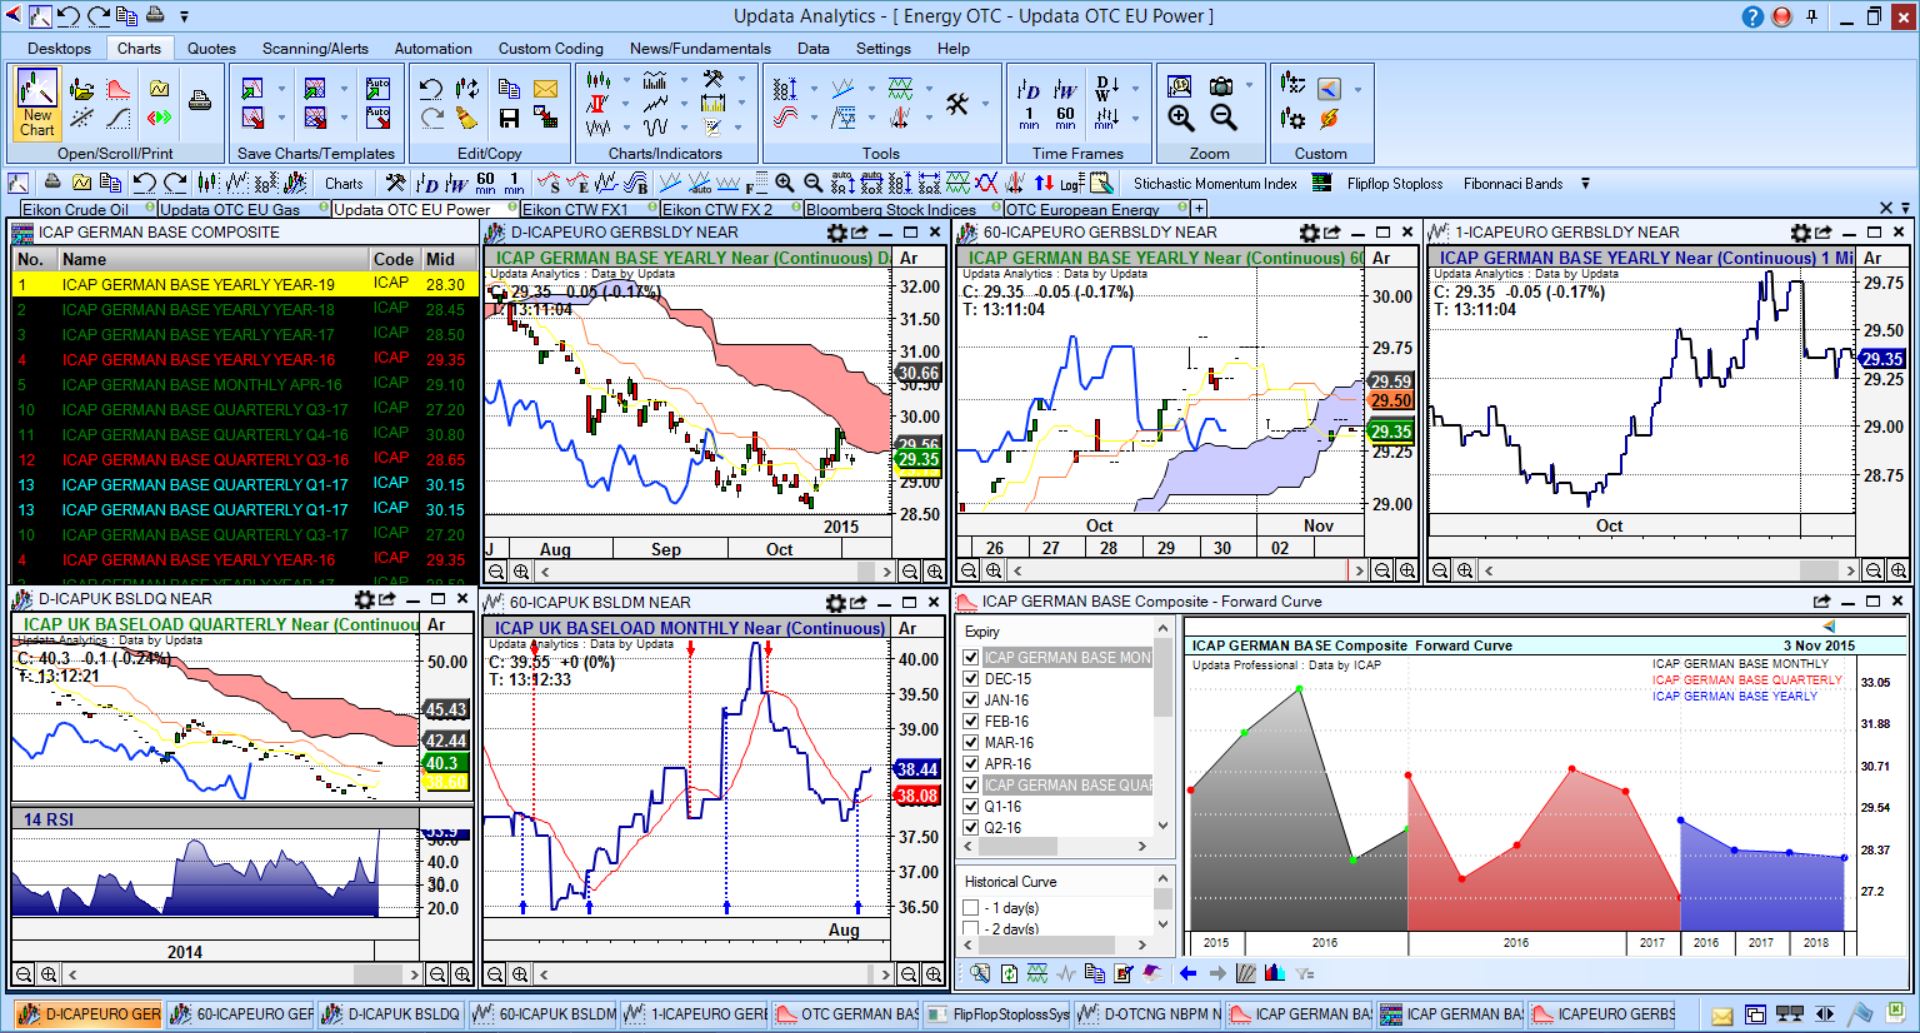Uncheck JAN-16 expiry checkbox
1920x1033 pixels.
coord(970,700)
